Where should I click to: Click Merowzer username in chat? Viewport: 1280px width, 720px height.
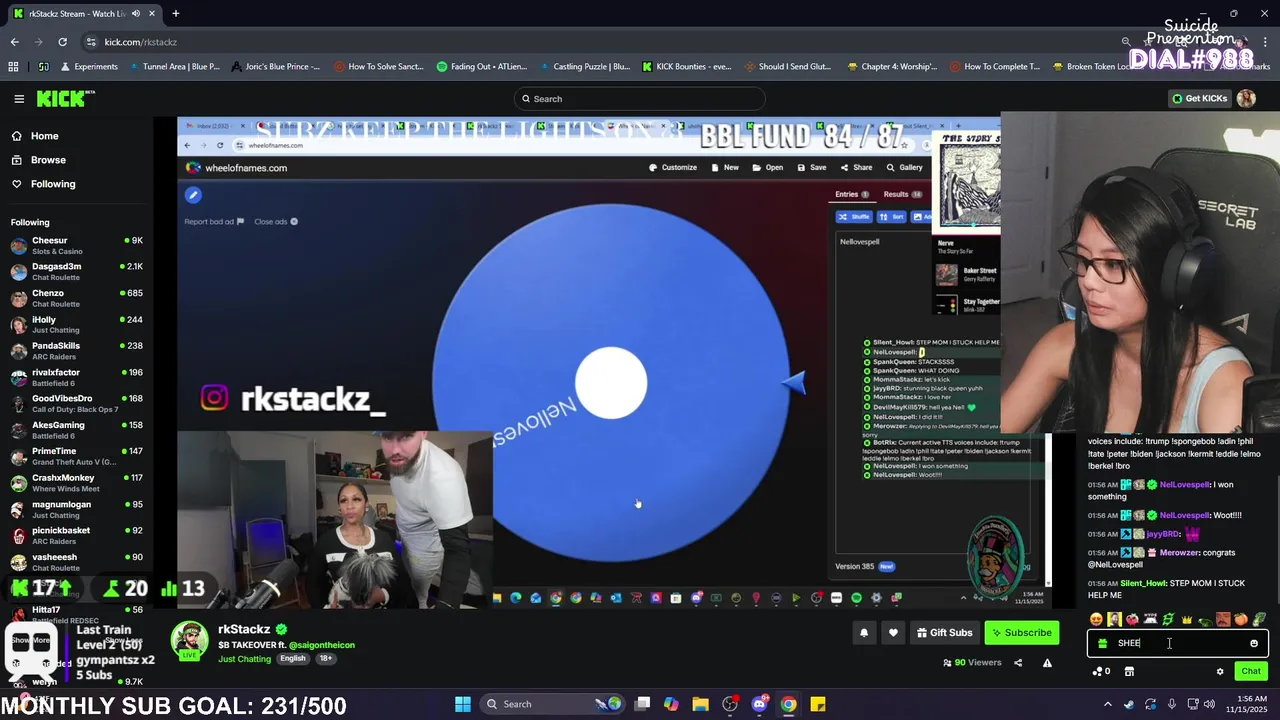point(1179,553)
